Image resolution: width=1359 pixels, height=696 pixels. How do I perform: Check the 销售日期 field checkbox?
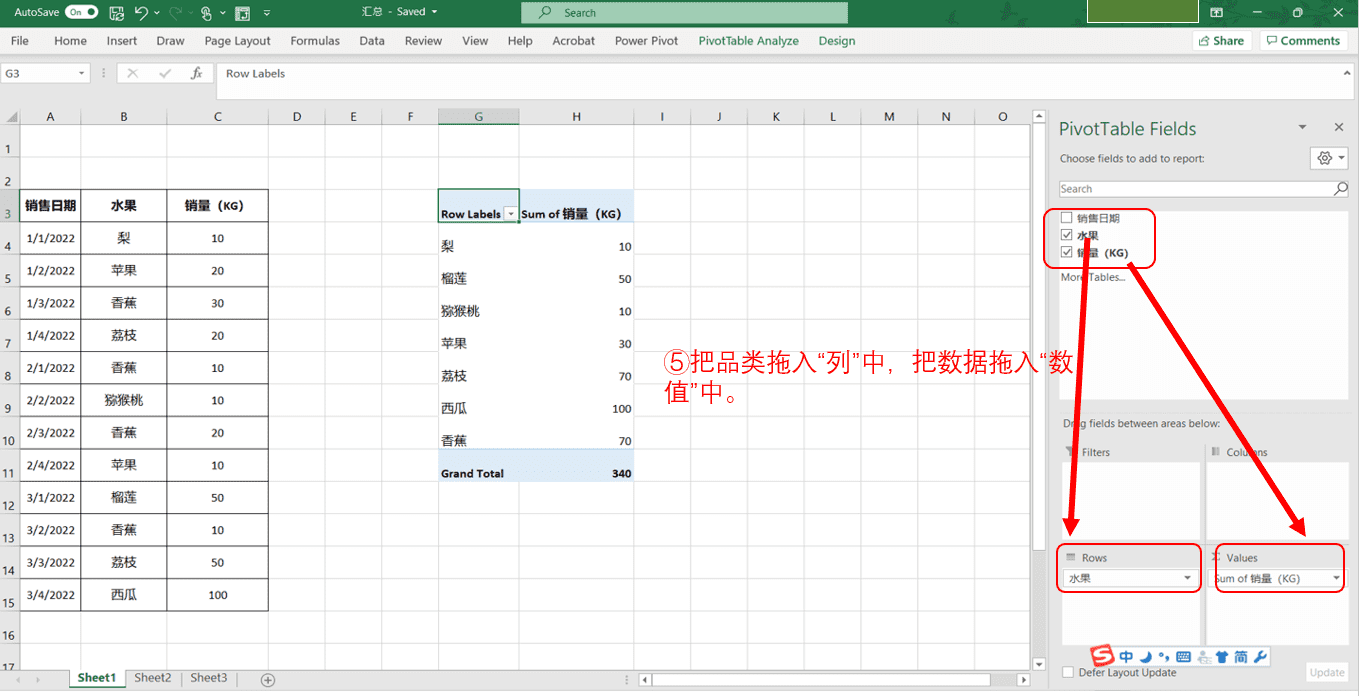click(1067, 218)
